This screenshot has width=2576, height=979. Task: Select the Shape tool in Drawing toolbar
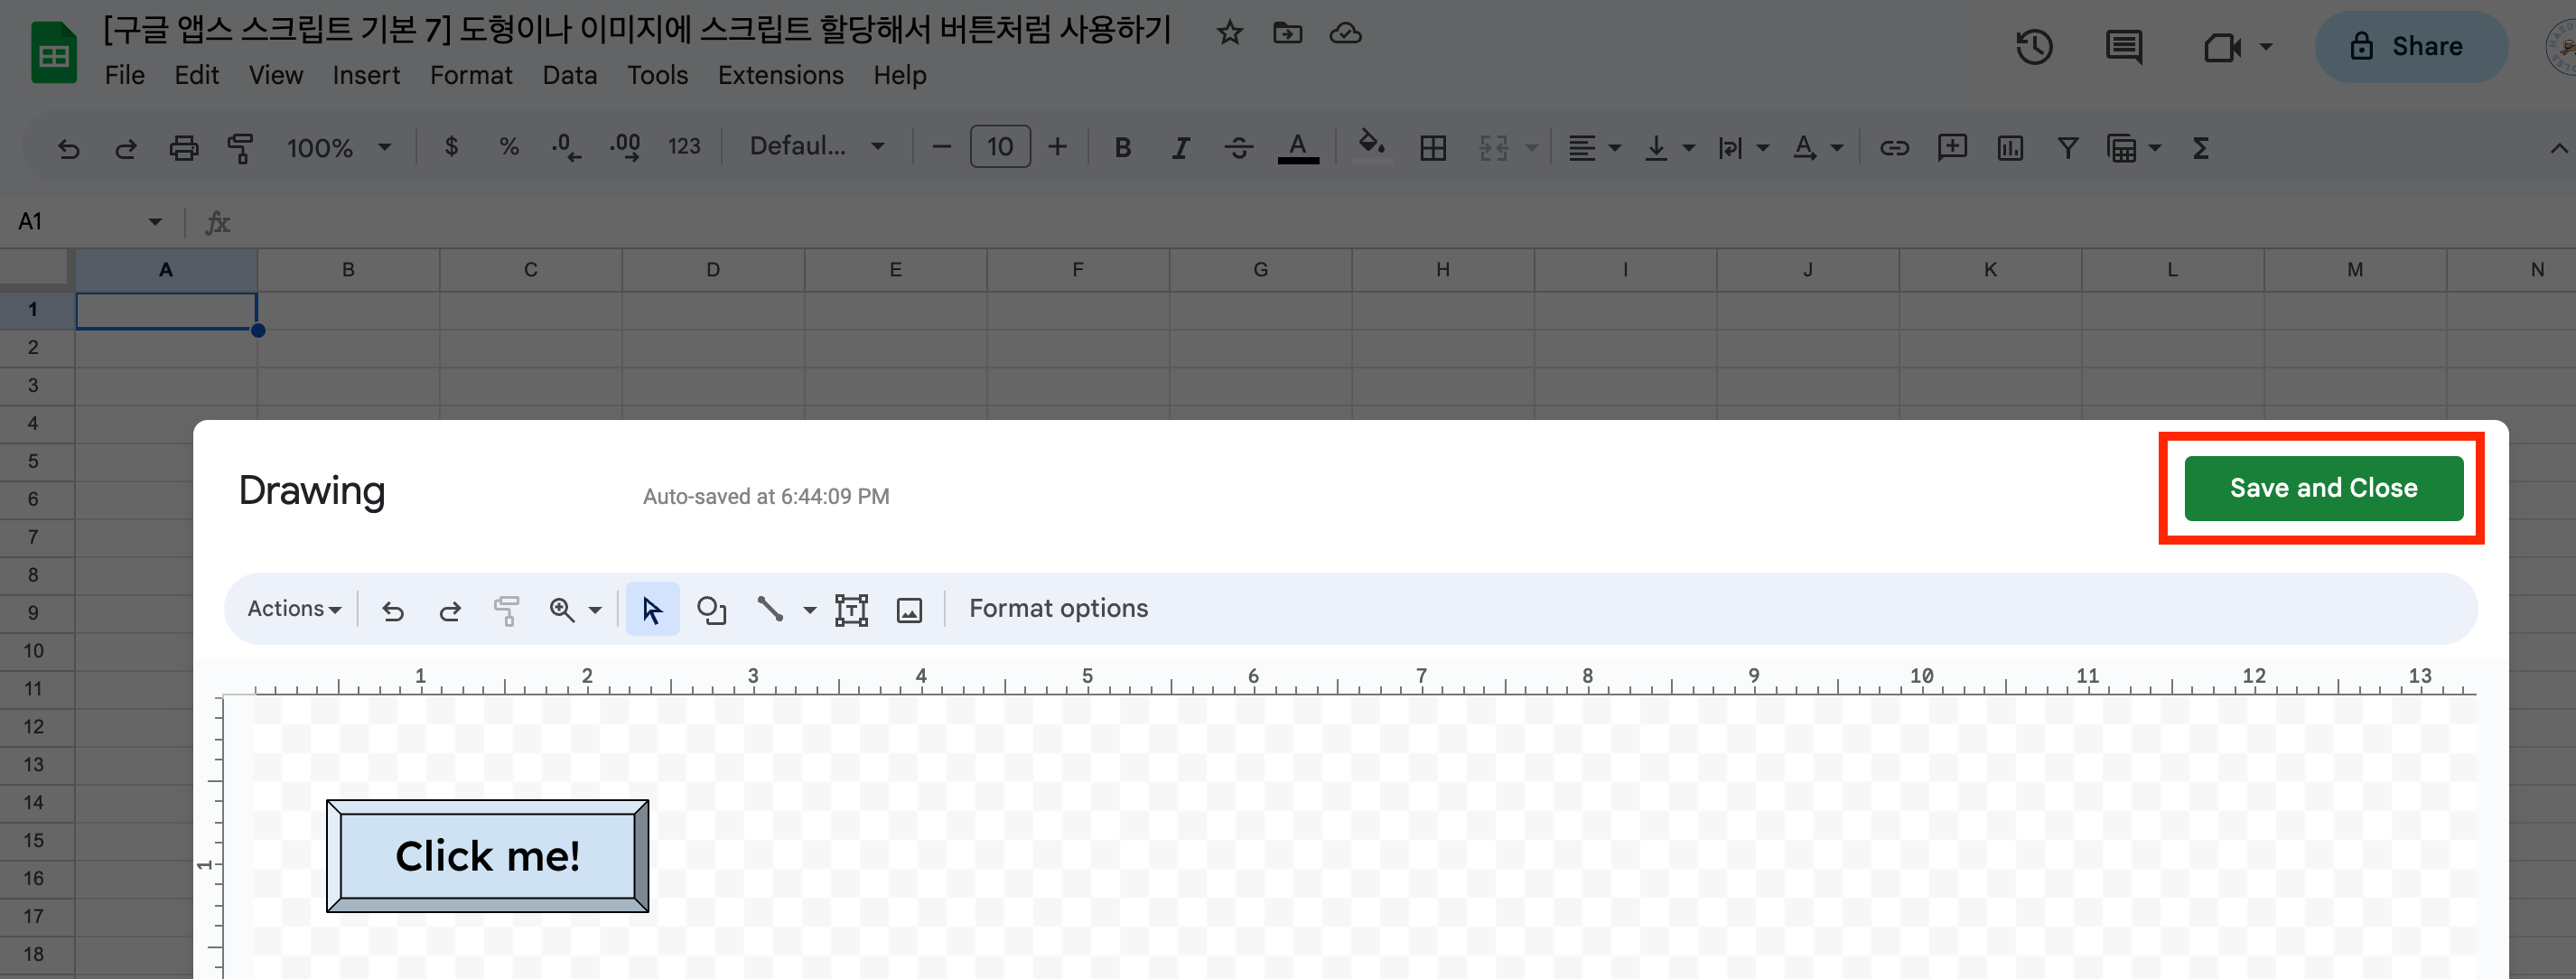pyautogui.click(x=711, y=609)
